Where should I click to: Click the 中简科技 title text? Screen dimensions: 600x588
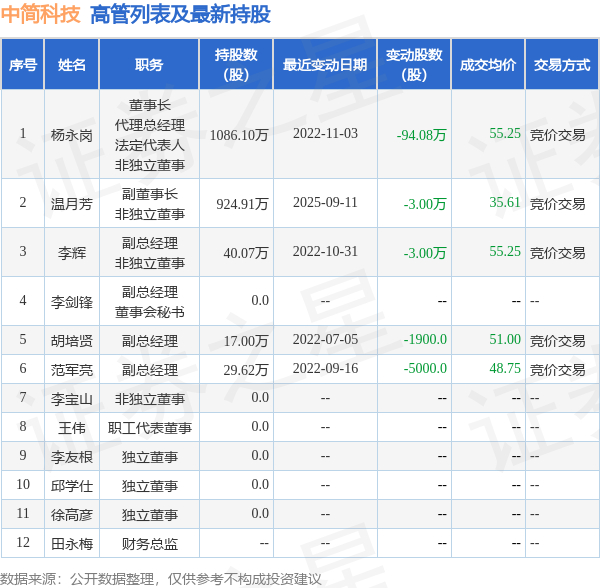[x=41, y=15]
